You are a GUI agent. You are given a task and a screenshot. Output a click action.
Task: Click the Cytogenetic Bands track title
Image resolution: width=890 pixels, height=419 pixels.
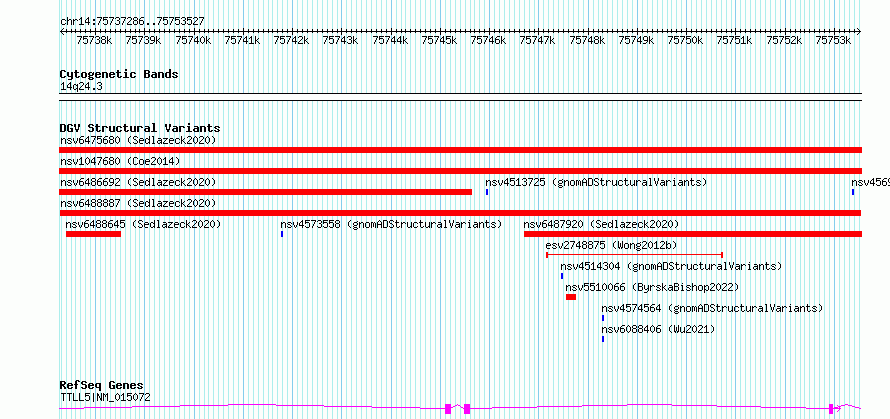pyautogui.click(x=119, y=74)
